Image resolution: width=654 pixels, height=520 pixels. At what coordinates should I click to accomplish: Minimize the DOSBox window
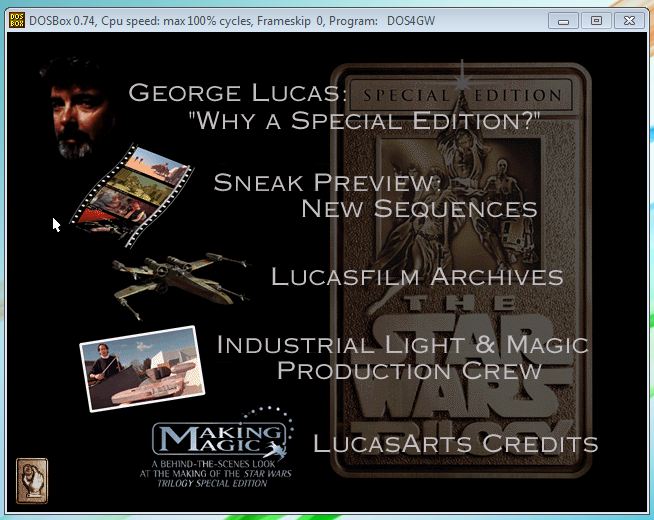point(563,20)
